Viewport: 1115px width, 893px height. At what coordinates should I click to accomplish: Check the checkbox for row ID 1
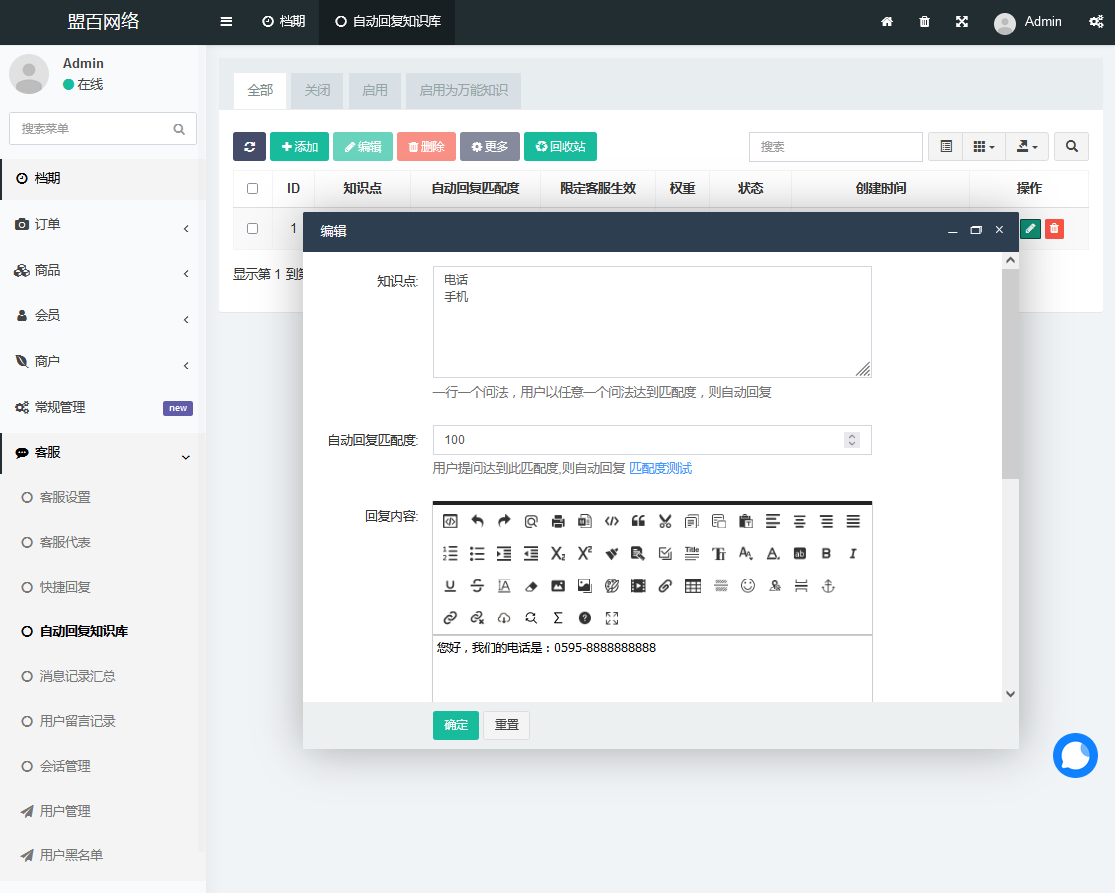point(252,229)
